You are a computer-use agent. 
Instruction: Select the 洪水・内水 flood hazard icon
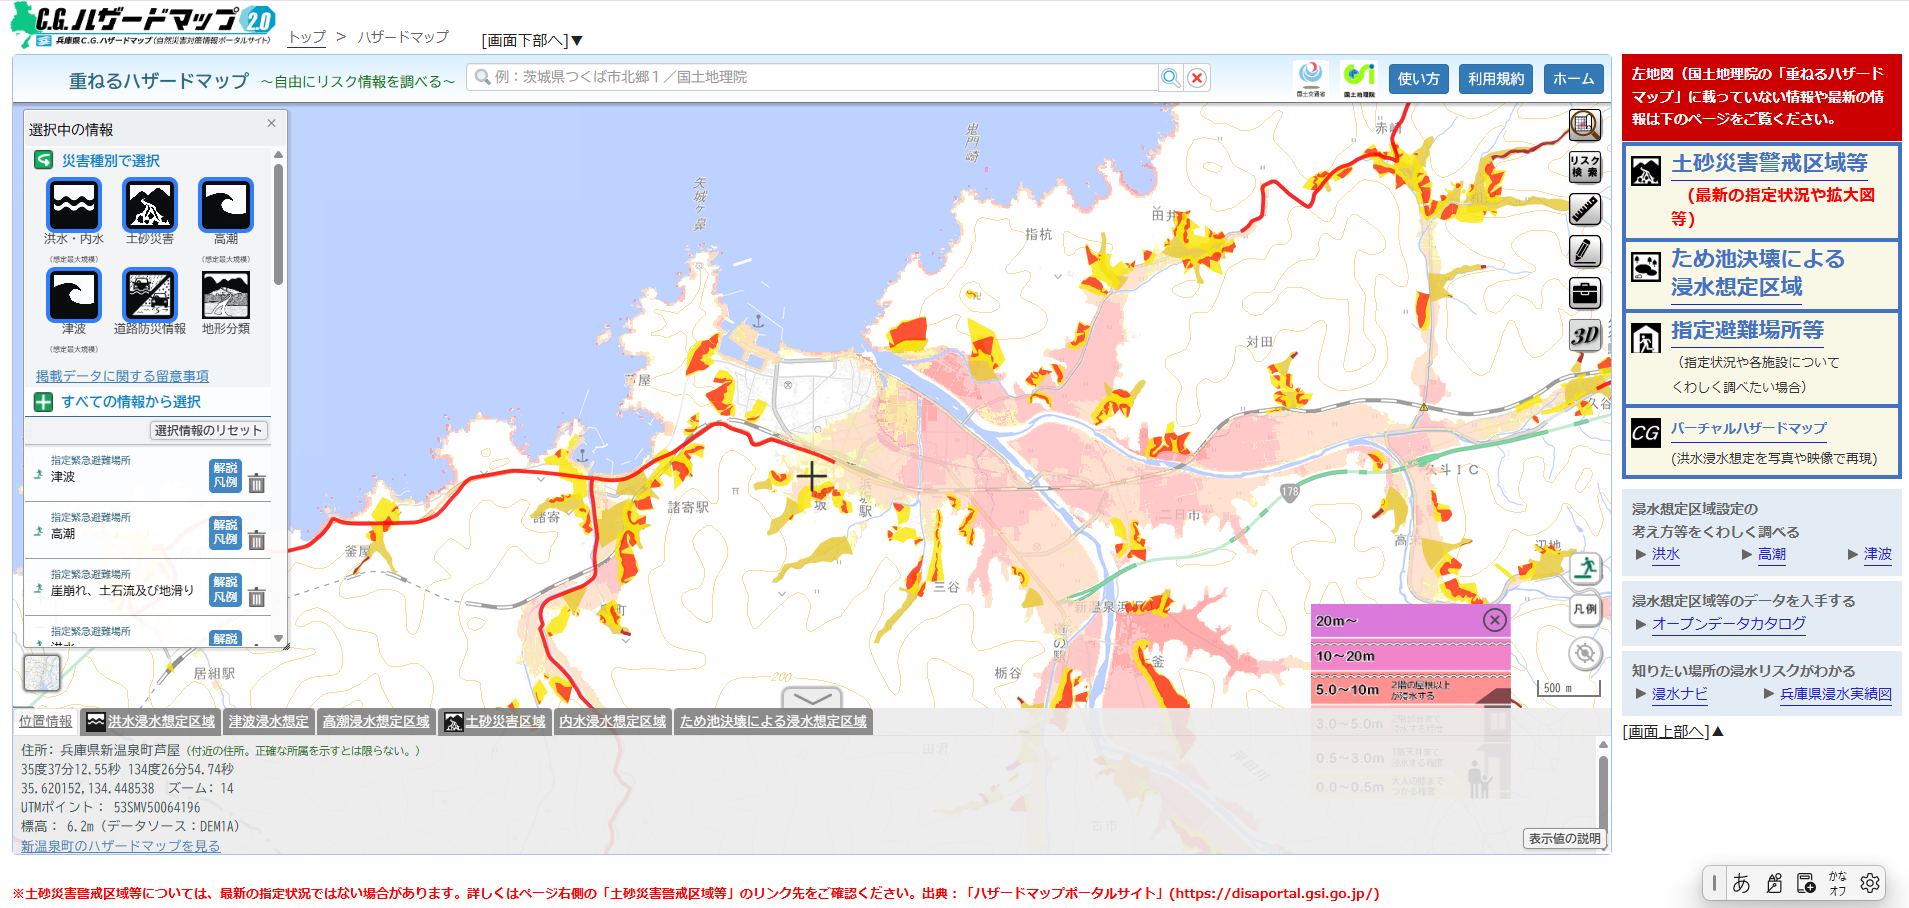point(74,205)
